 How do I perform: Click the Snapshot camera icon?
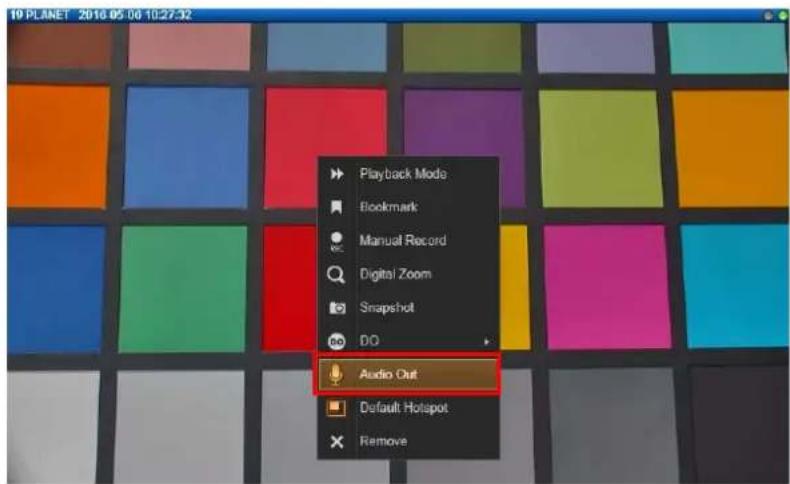[337, 308]
